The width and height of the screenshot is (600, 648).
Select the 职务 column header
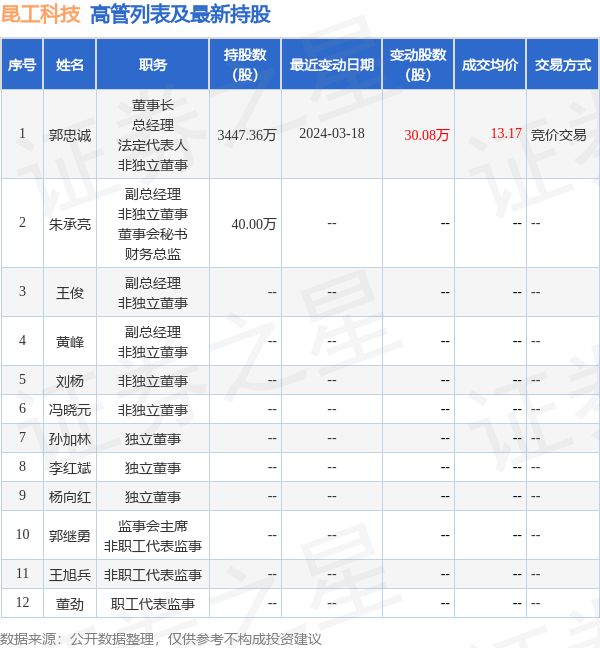(x=153, y=64)
